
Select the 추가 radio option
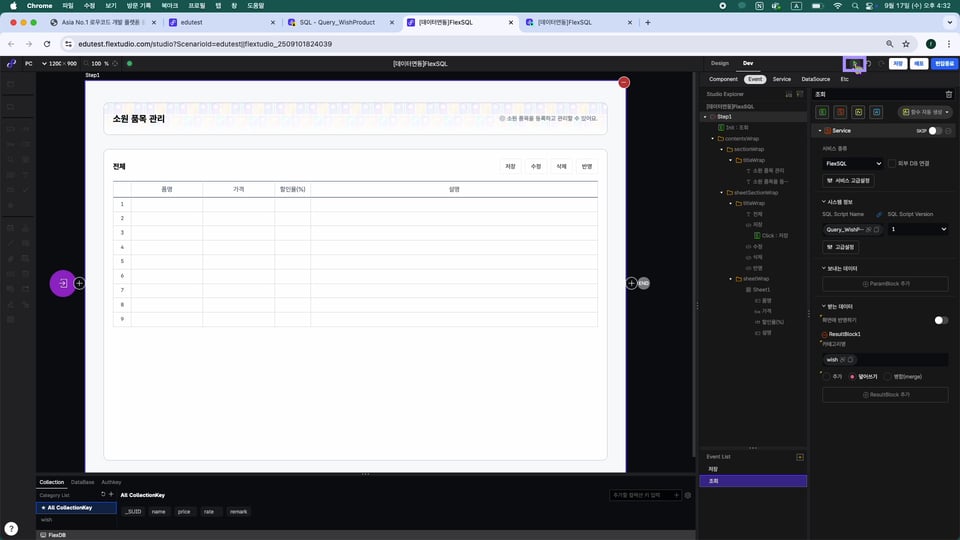click(x=827, y=377)
